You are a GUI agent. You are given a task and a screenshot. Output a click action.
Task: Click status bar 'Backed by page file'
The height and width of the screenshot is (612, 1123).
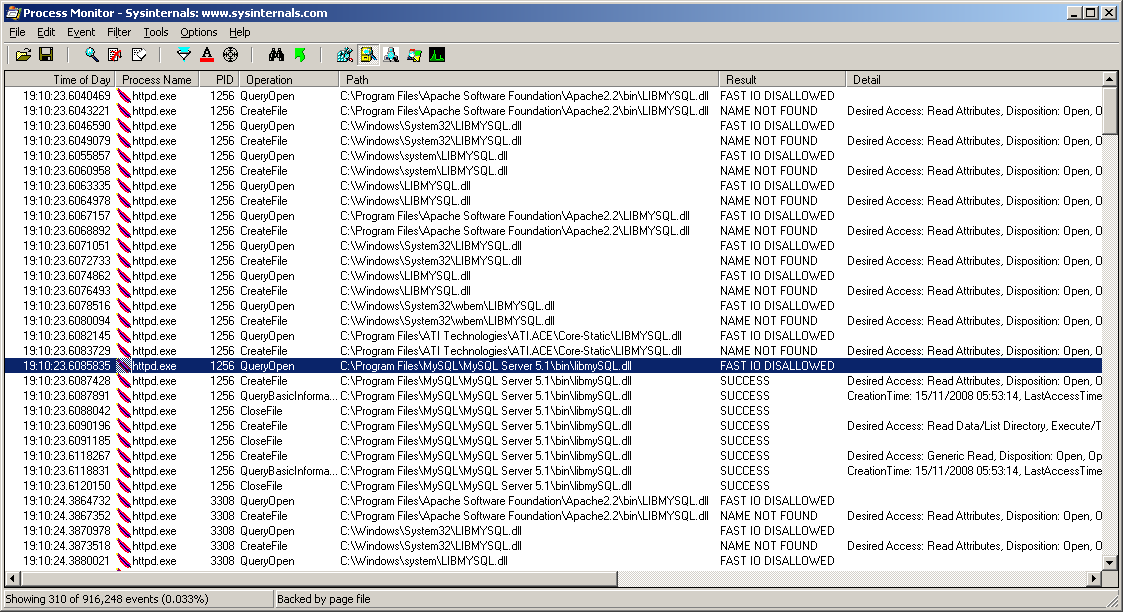(324, 599)
